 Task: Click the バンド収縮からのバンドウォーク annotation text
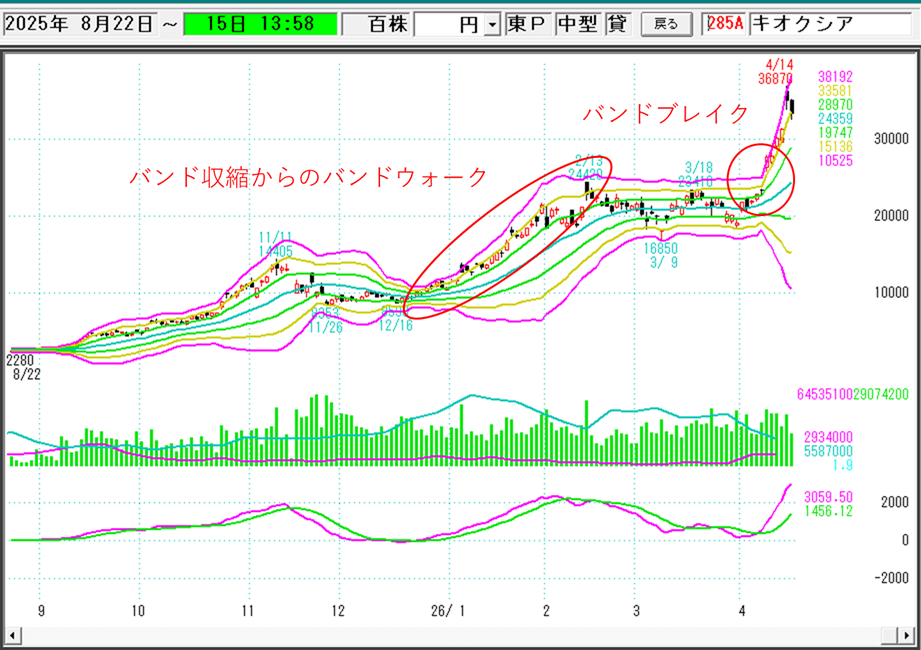click(308, 177)
